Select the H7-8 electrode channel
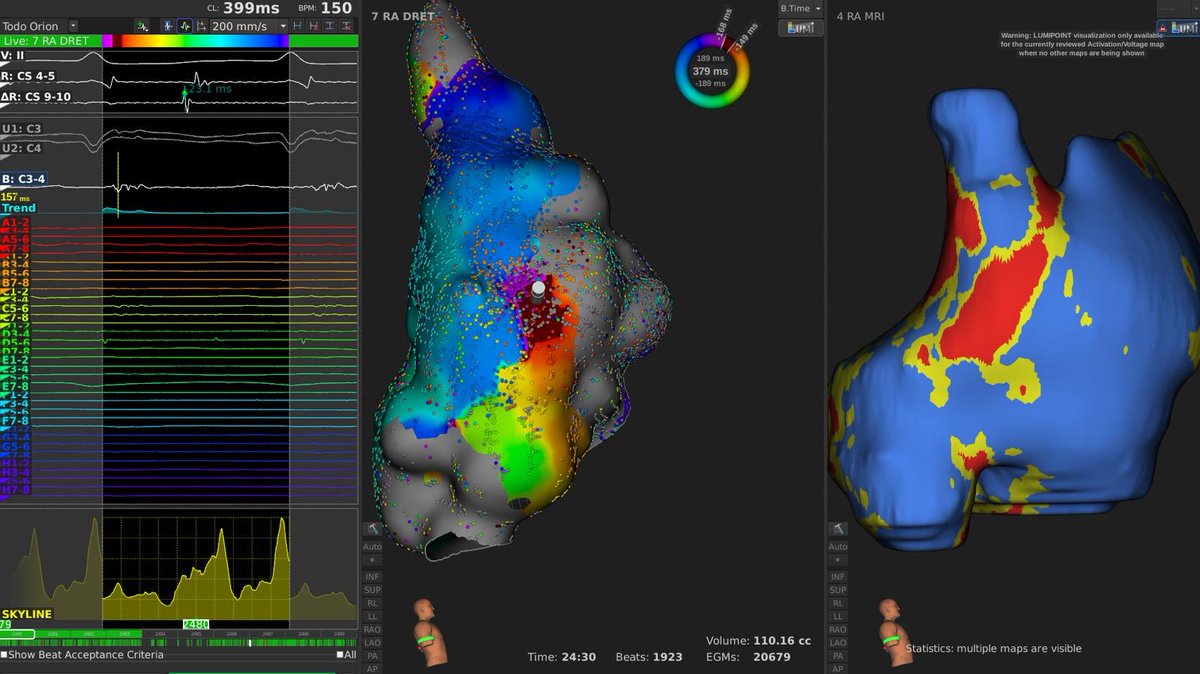1200x674 pixels. point(15,490)
